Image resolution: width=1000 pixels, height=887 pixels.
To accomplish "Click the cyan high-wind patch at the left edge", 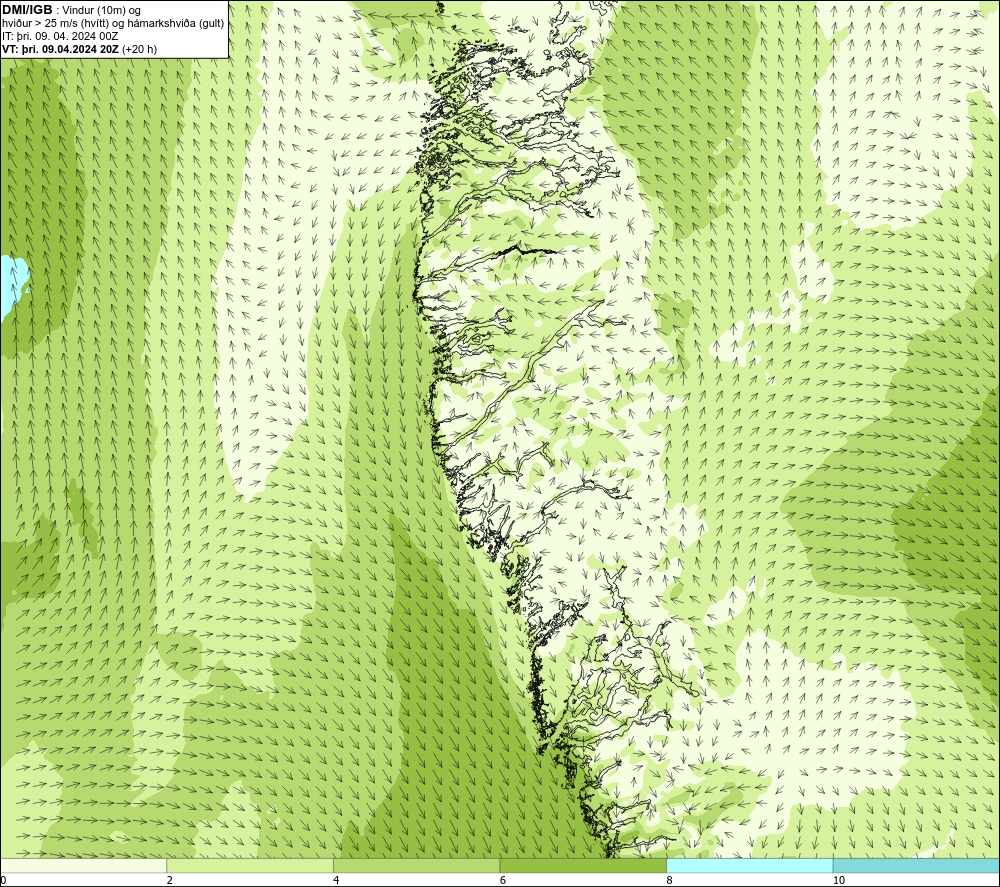I will [12, 285].
